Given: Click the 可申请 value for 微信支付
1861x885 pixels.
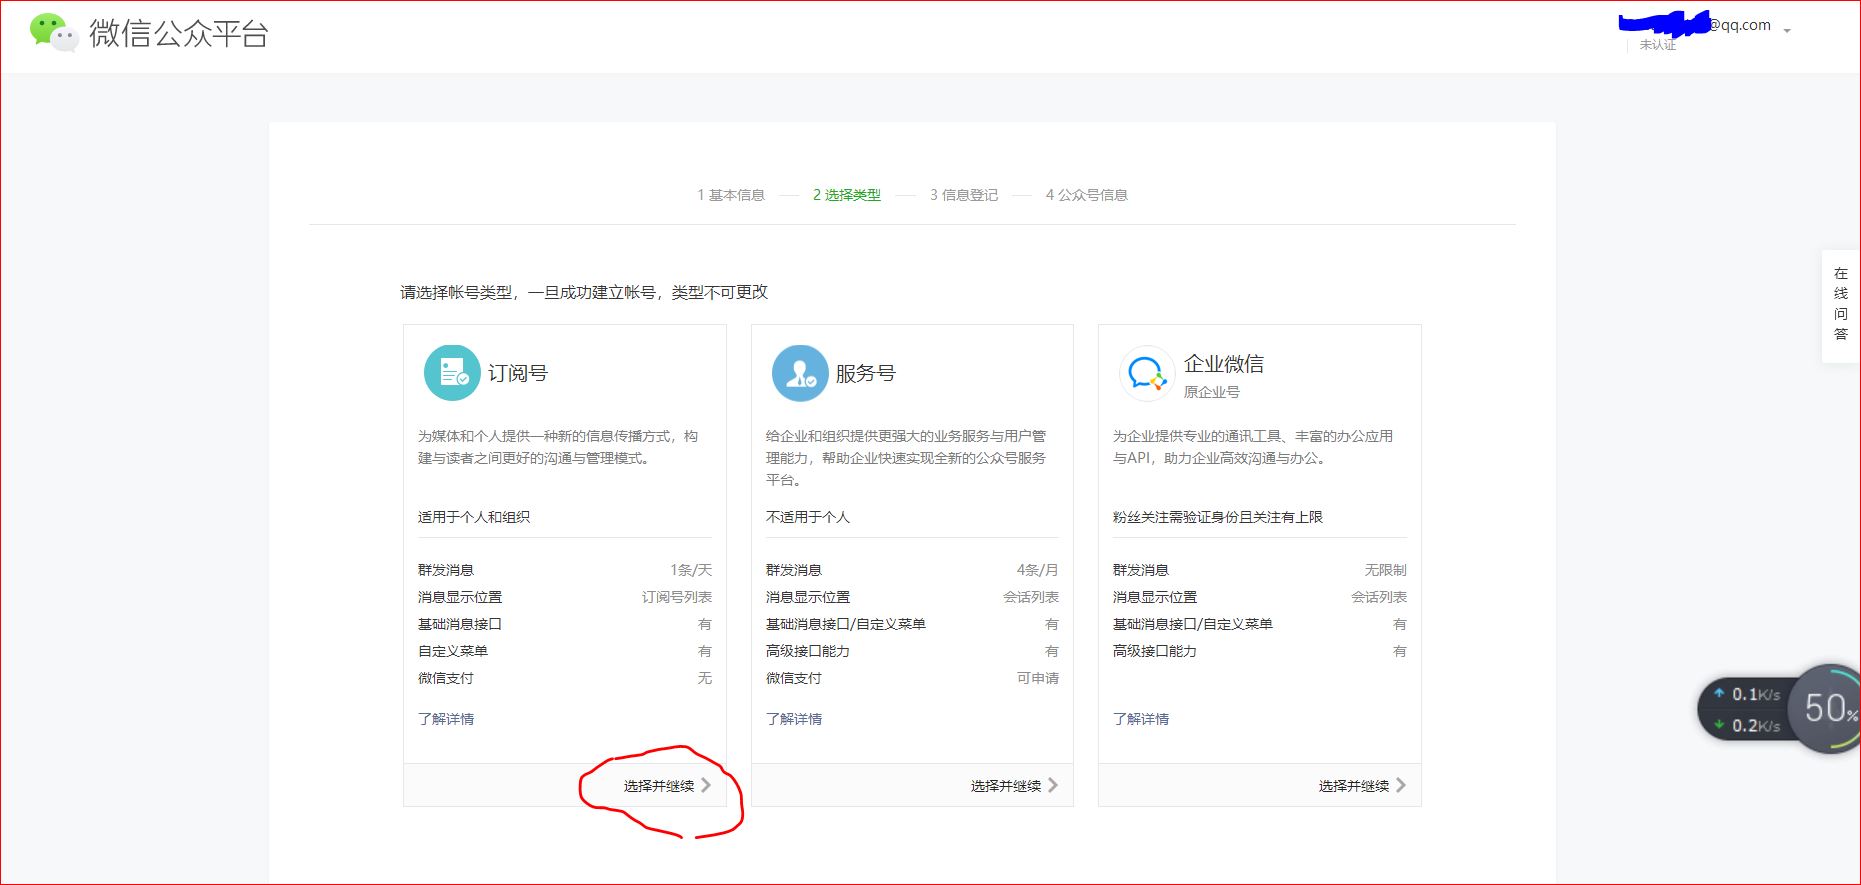Looking at the screenshot, I should (1038, 678).
